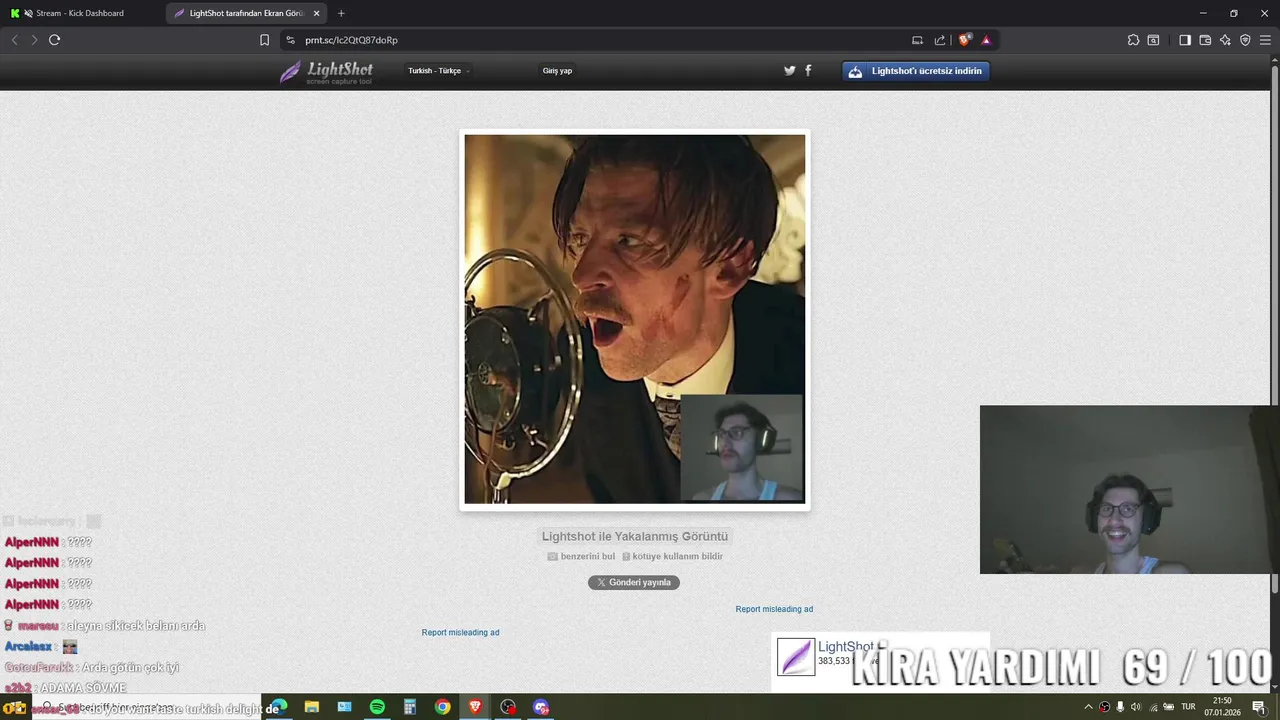Open Calculator from the taskbar

pyautogui.click(x=410, y=707)
